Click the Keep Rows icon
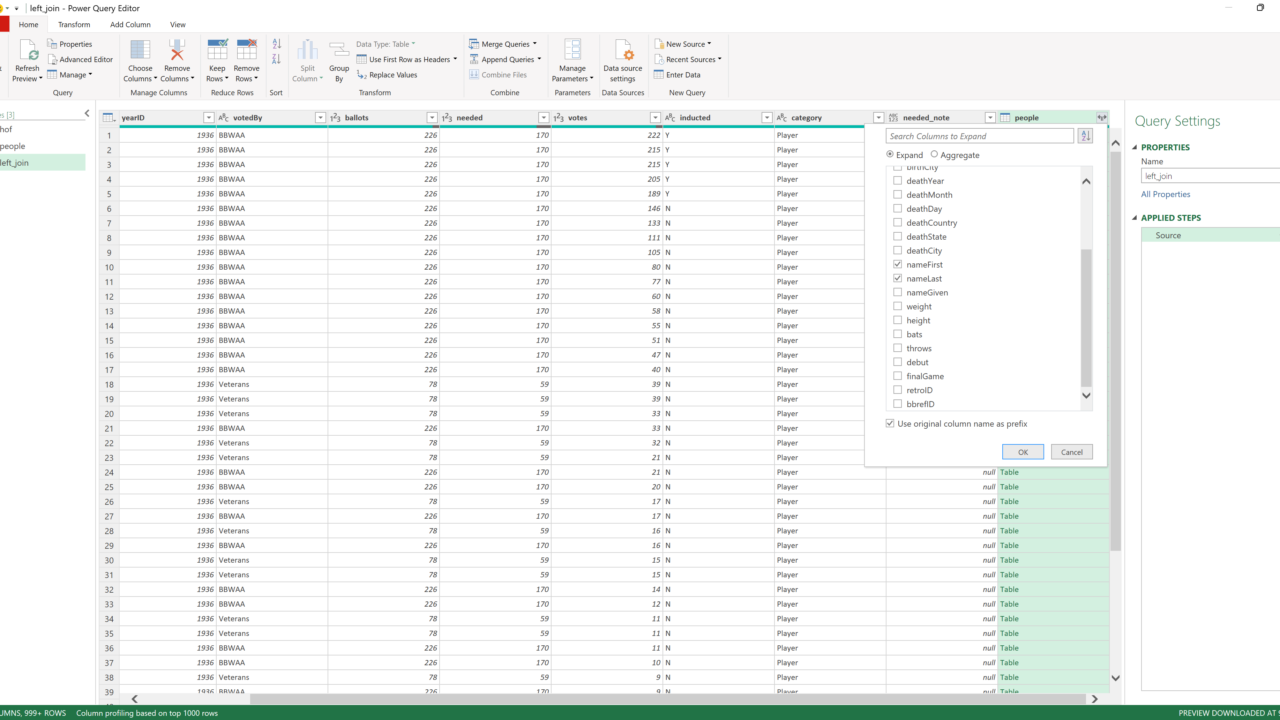1280x720 pixels. coord(217,50)
